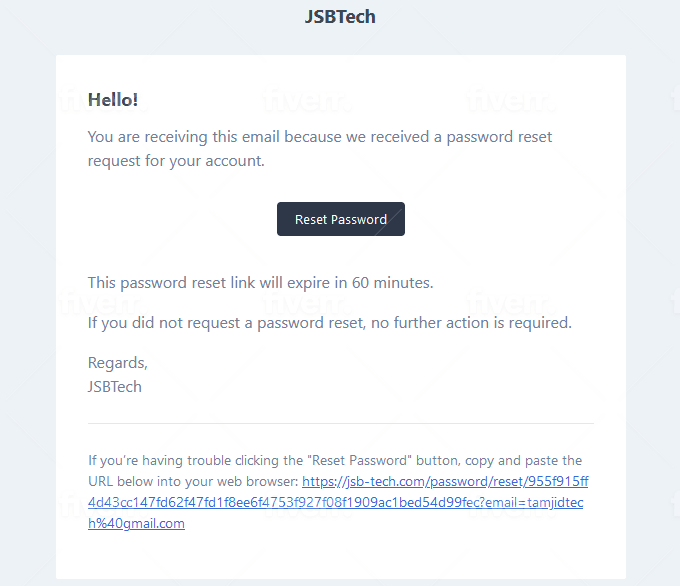Viewport: 680px width, 586px height.
Task: Click the 'request for your account.' text
Action: pyautogui.click(x=176, y=161)
